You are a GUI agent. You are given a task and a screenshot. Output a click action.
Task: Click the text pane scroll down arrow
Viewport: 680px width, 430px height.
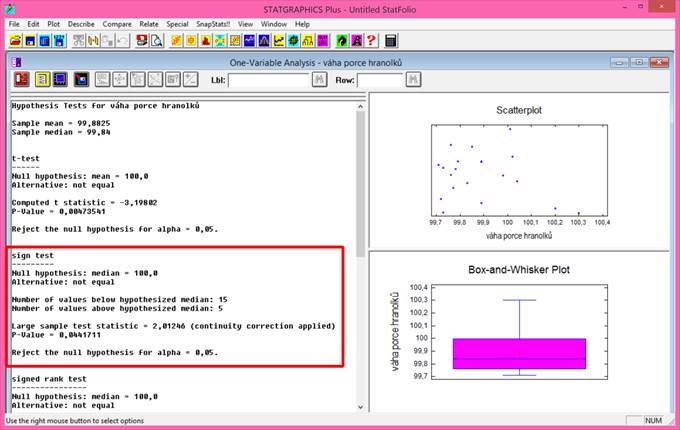361,407
